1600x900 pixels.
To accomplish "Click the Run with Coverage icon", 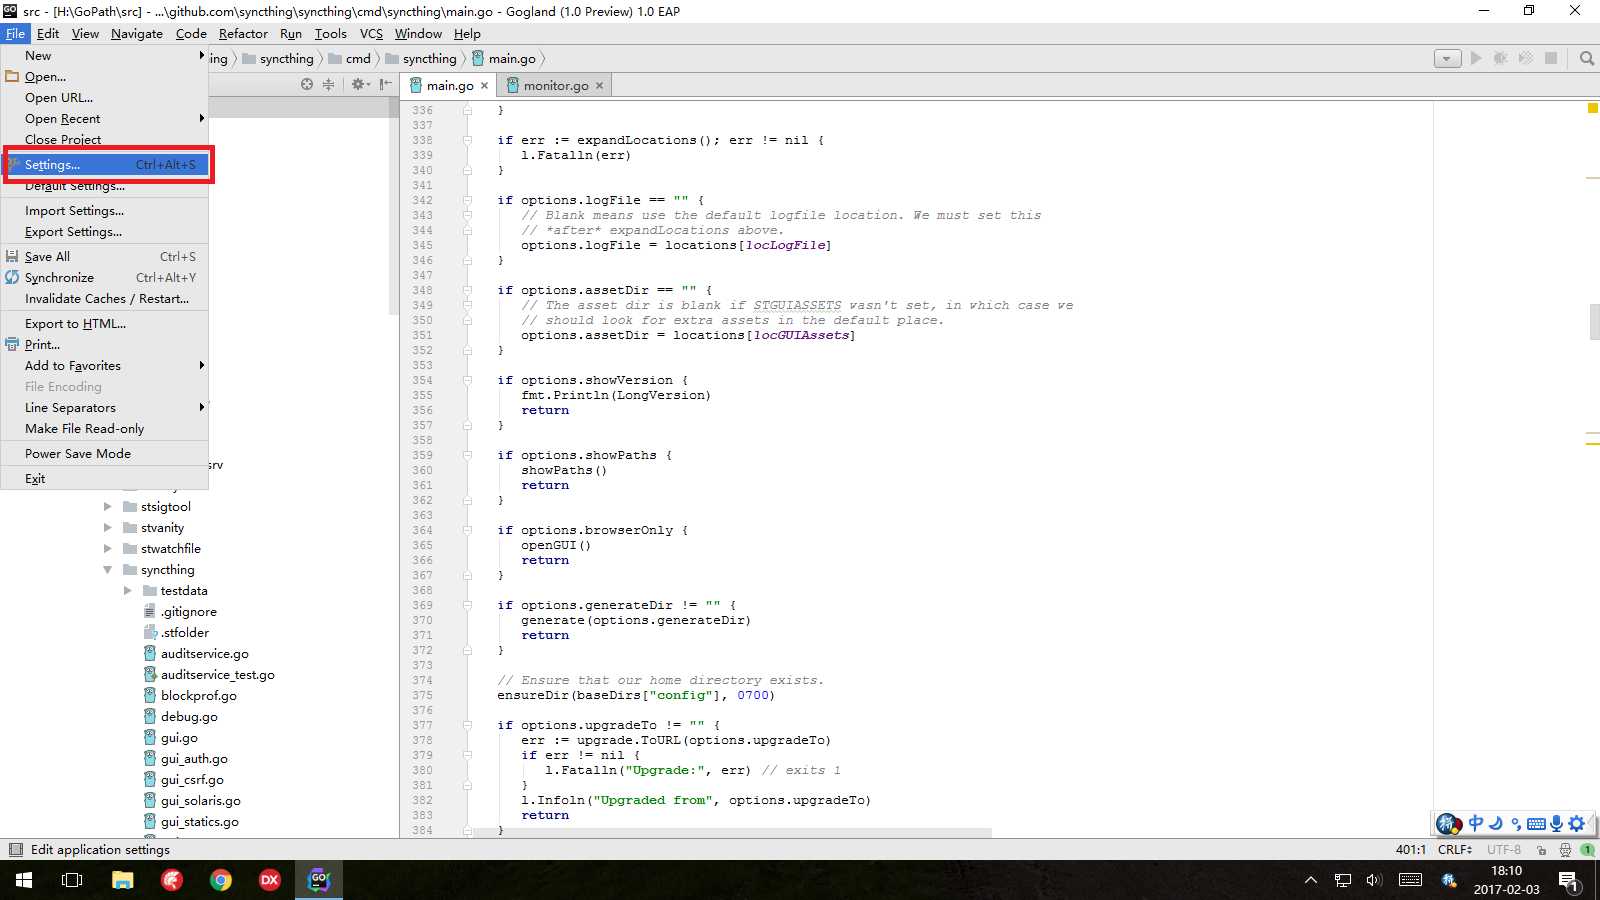I will pyautogui.click(x=1525, y=58).
